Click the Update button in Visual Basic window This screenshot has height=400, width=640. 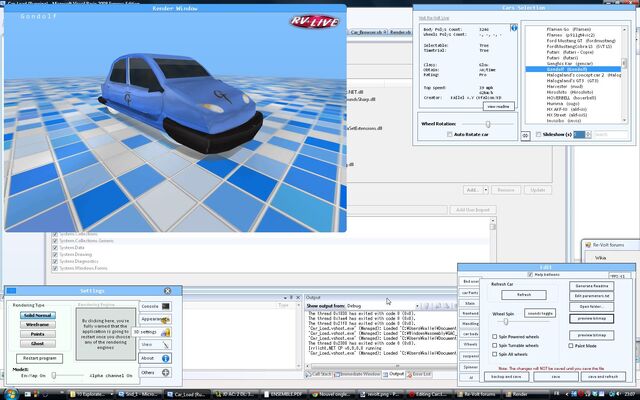538,190
